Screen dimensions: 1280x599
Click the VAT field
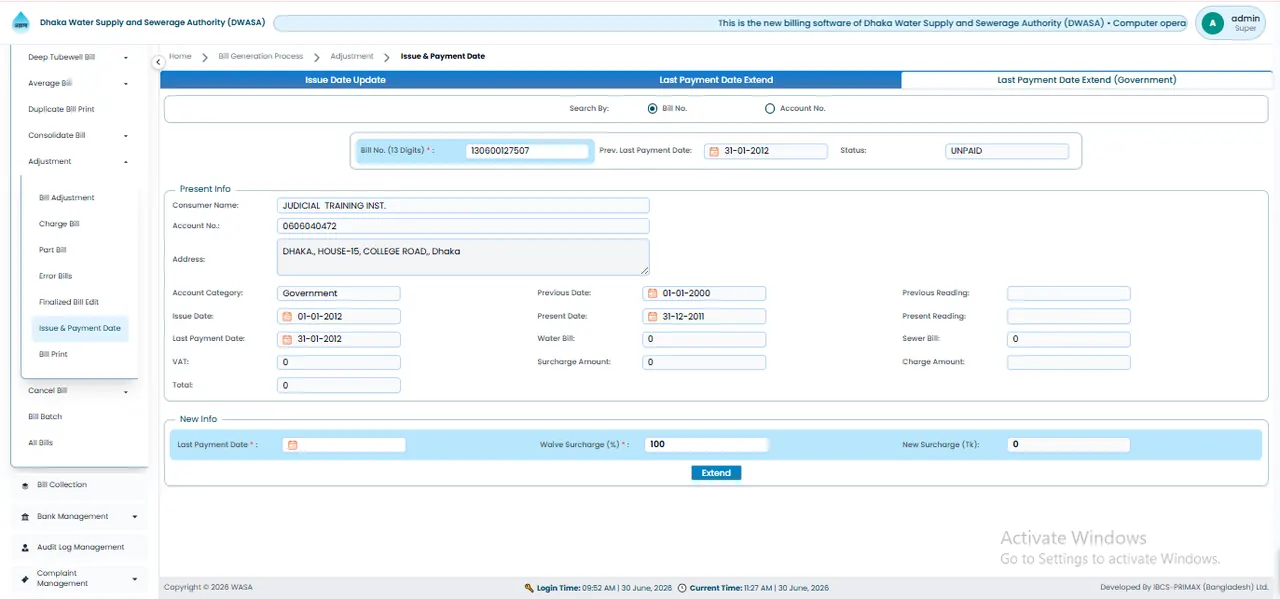[x=339, y=362]
